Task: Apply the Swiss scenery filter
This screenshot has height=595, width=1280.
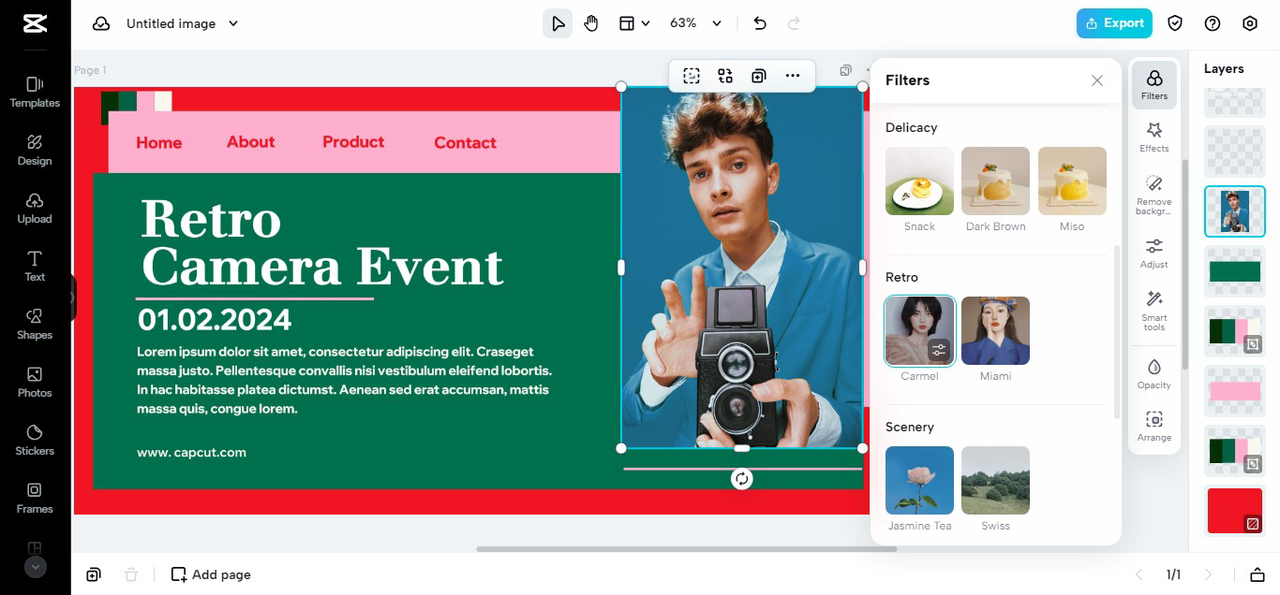Action: coord(996,480)
